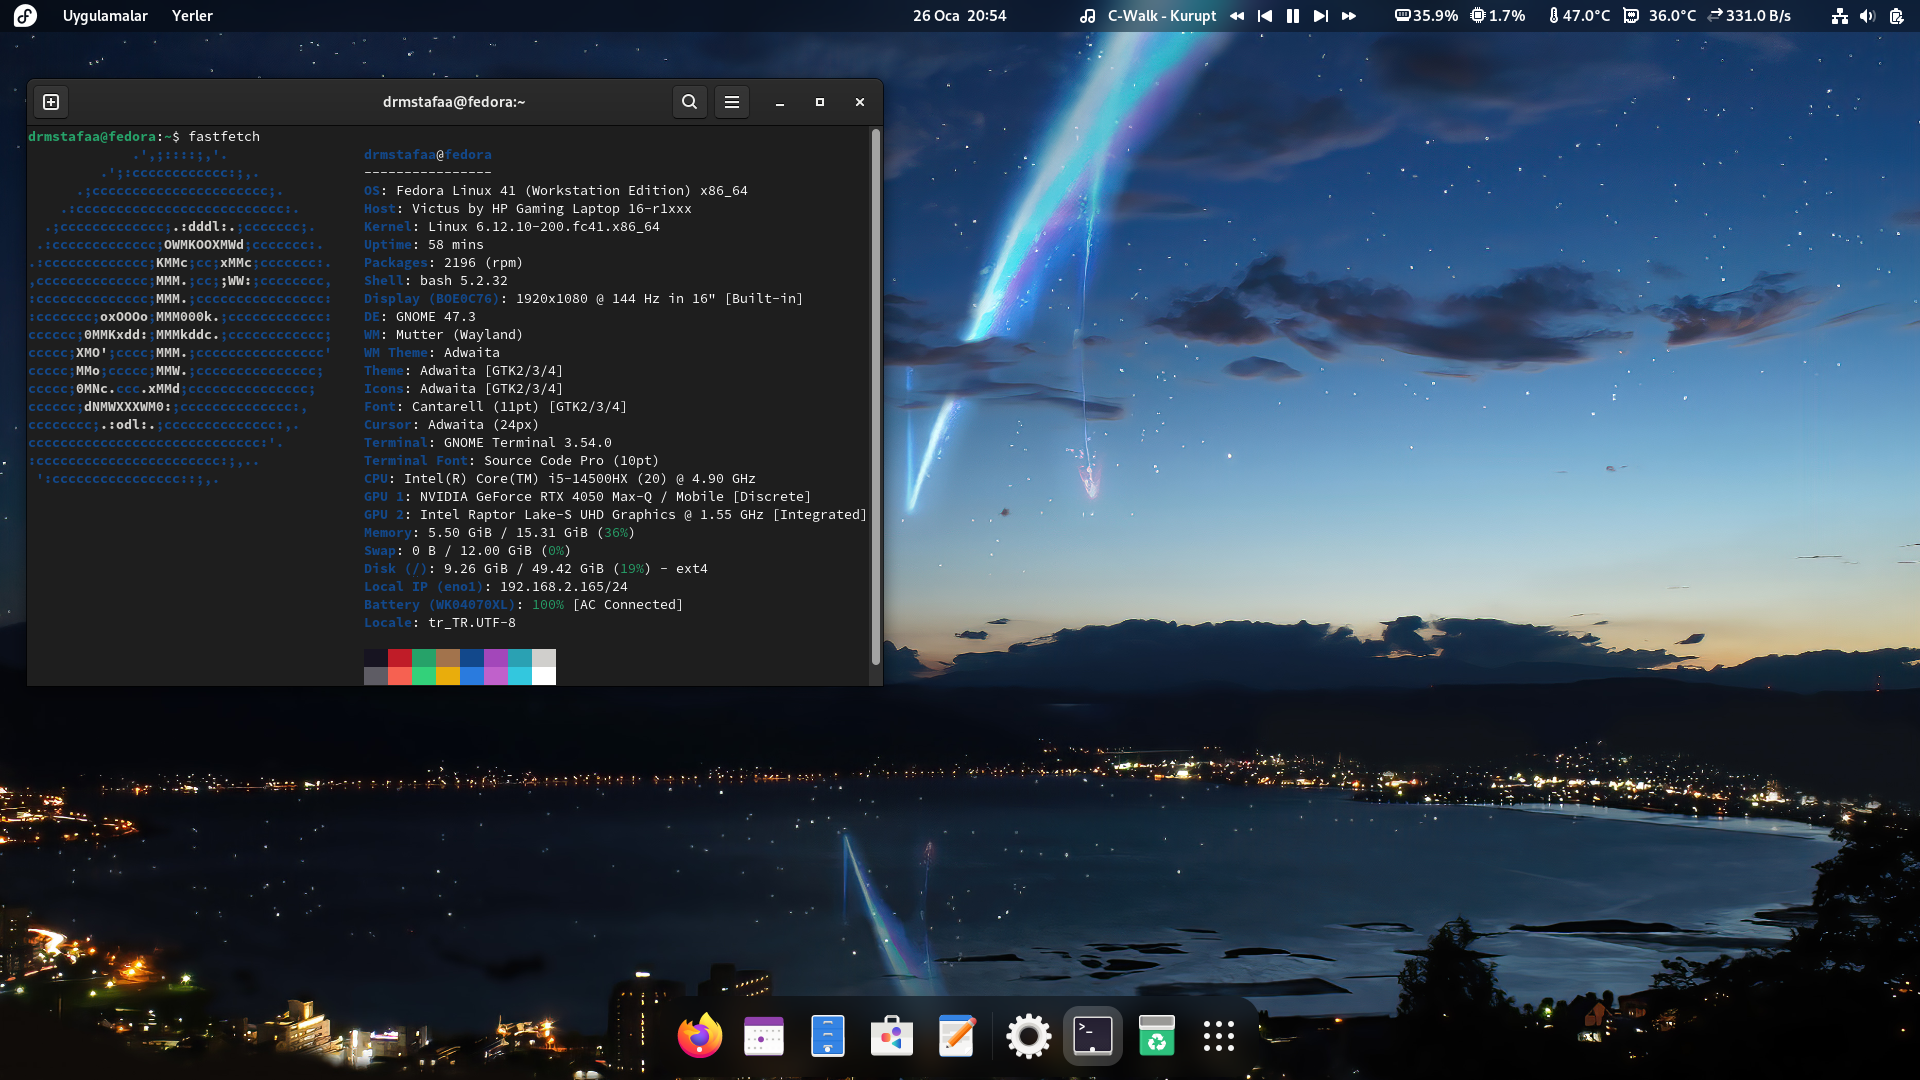The image size is (1920, 1080).
Task: Click the WM: Mutter (Wayland) line
Action: coord(444,335)
